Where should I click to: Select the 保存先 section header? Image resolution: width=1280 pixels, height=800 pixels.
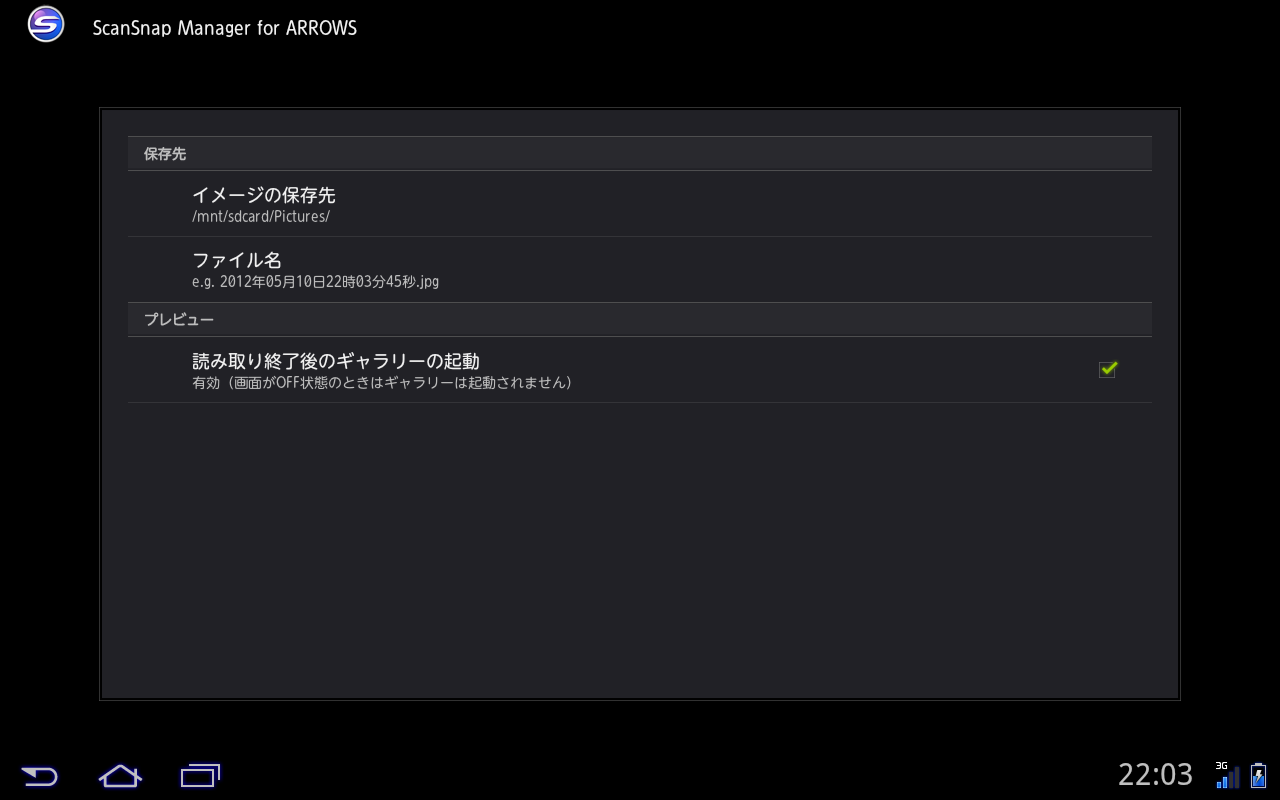coord(640,154)
